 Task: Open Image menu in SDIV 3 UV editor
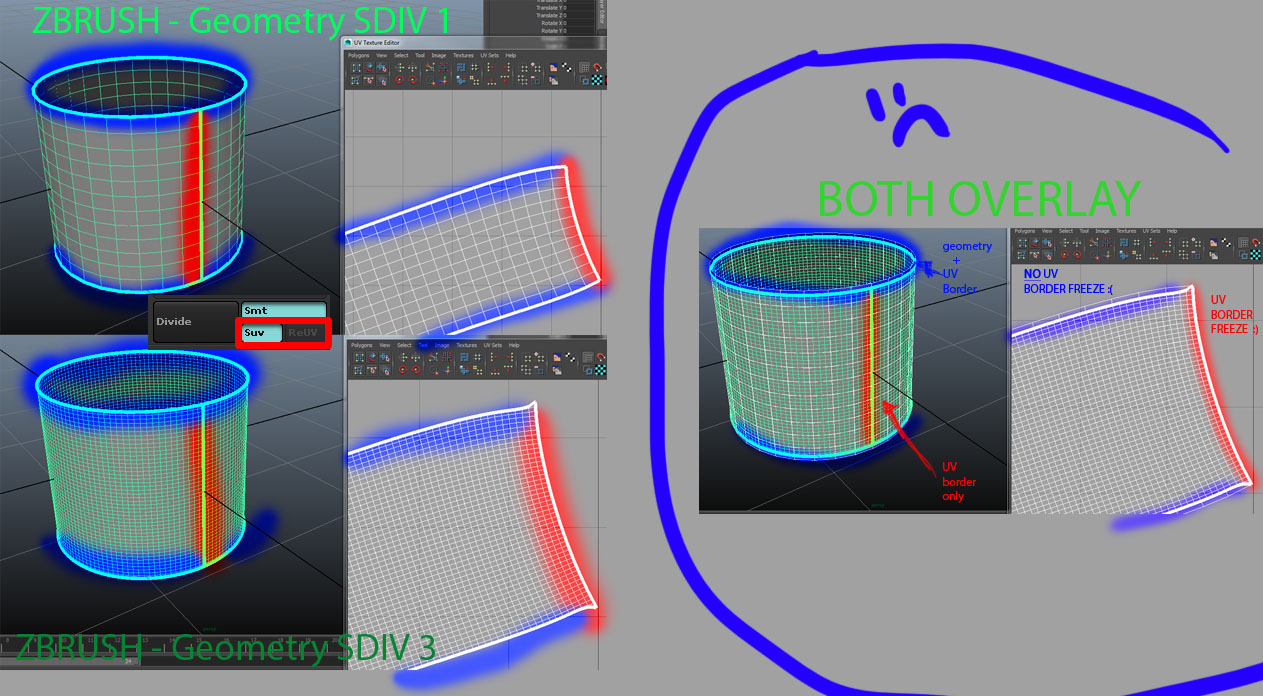coord(442,345)
